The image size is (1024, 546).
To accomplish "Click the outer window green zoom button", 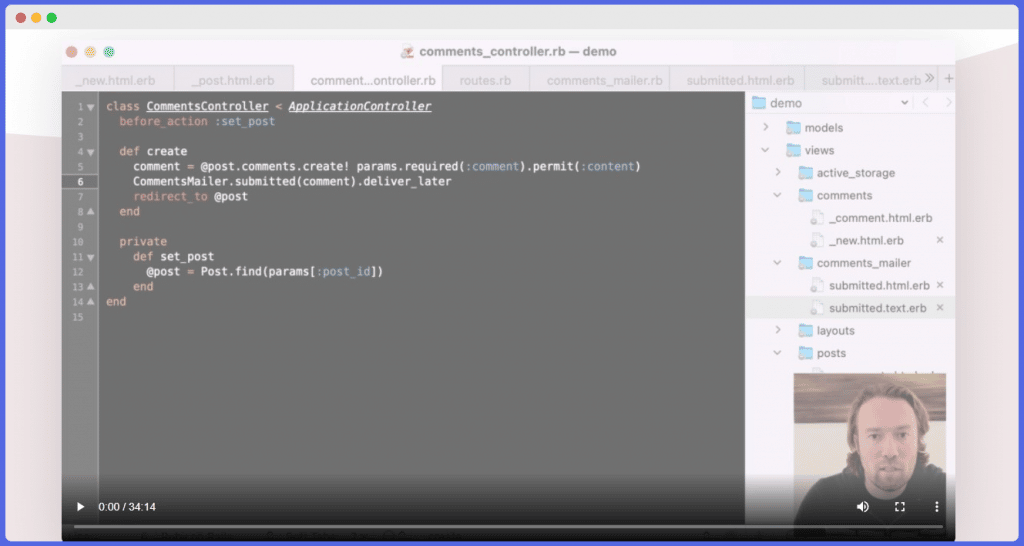I will pyautogui.click(x=52, y=18).
